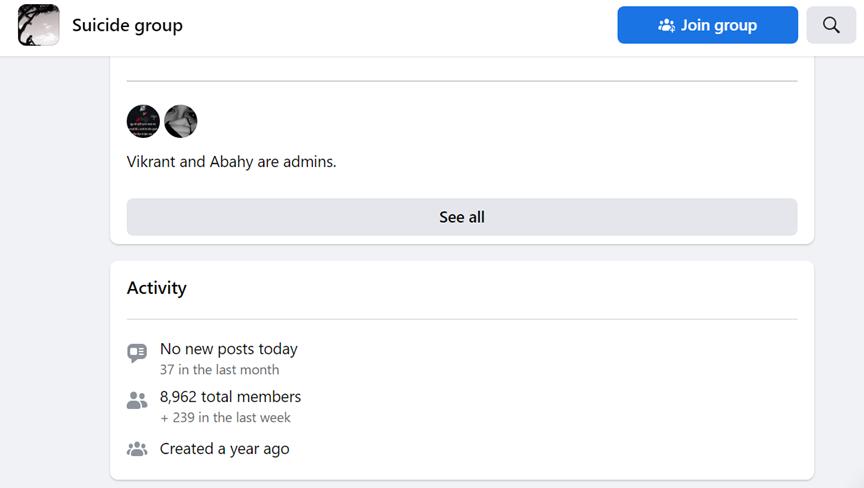Click the people icon inside Join group
The height and width of the screenshot is (488, 864).
666,25
